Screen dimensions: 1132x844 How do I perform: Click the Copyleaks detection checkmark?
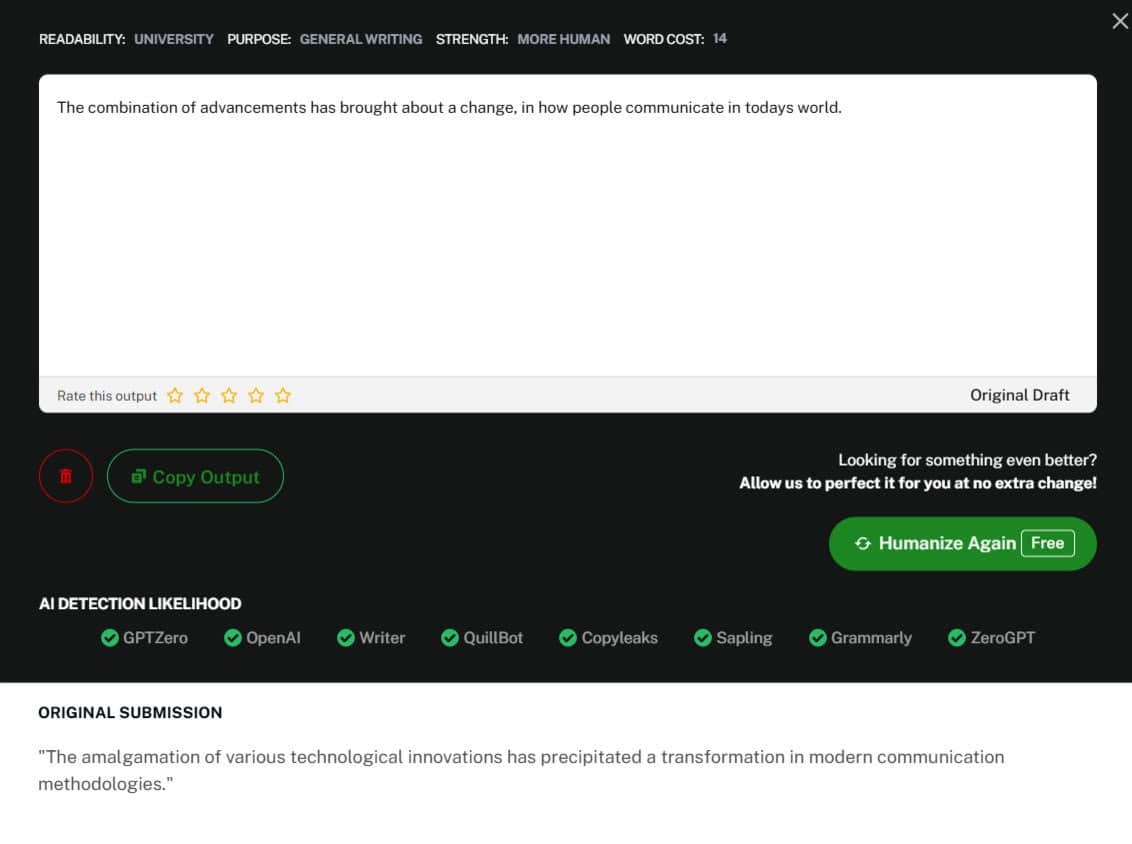pyautogui.click(x=568, y=638)
